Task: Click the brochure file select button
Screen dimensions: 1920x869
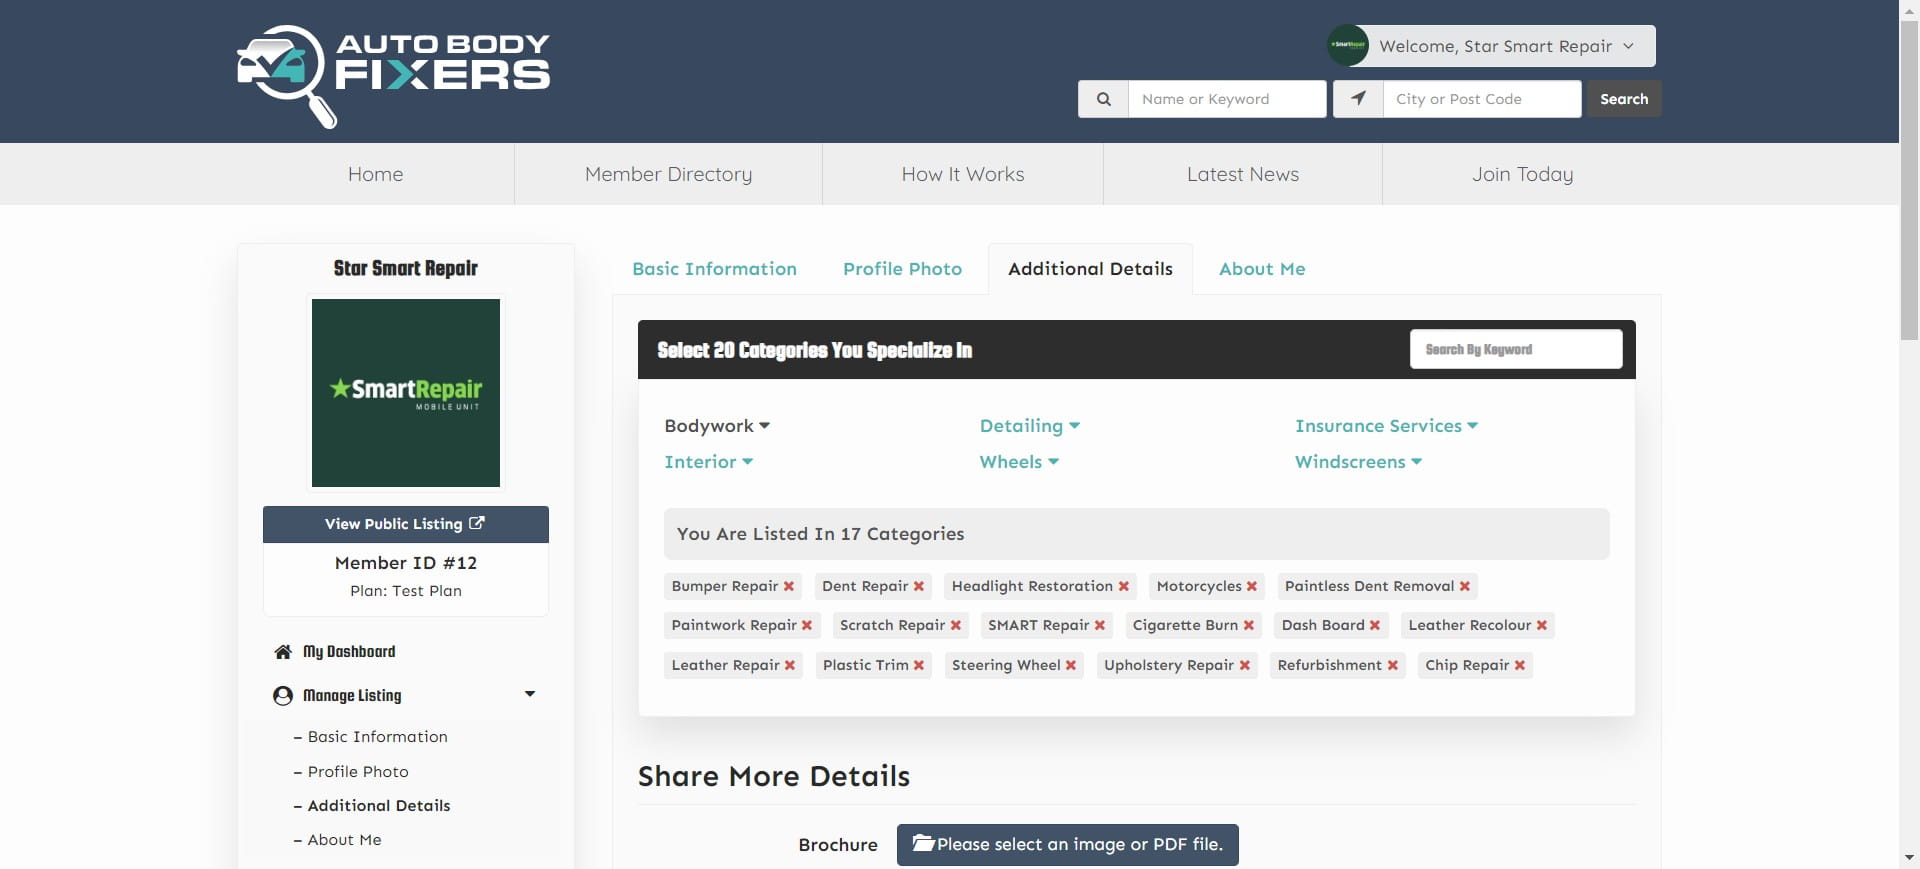Action: (x=1067, y=845)
